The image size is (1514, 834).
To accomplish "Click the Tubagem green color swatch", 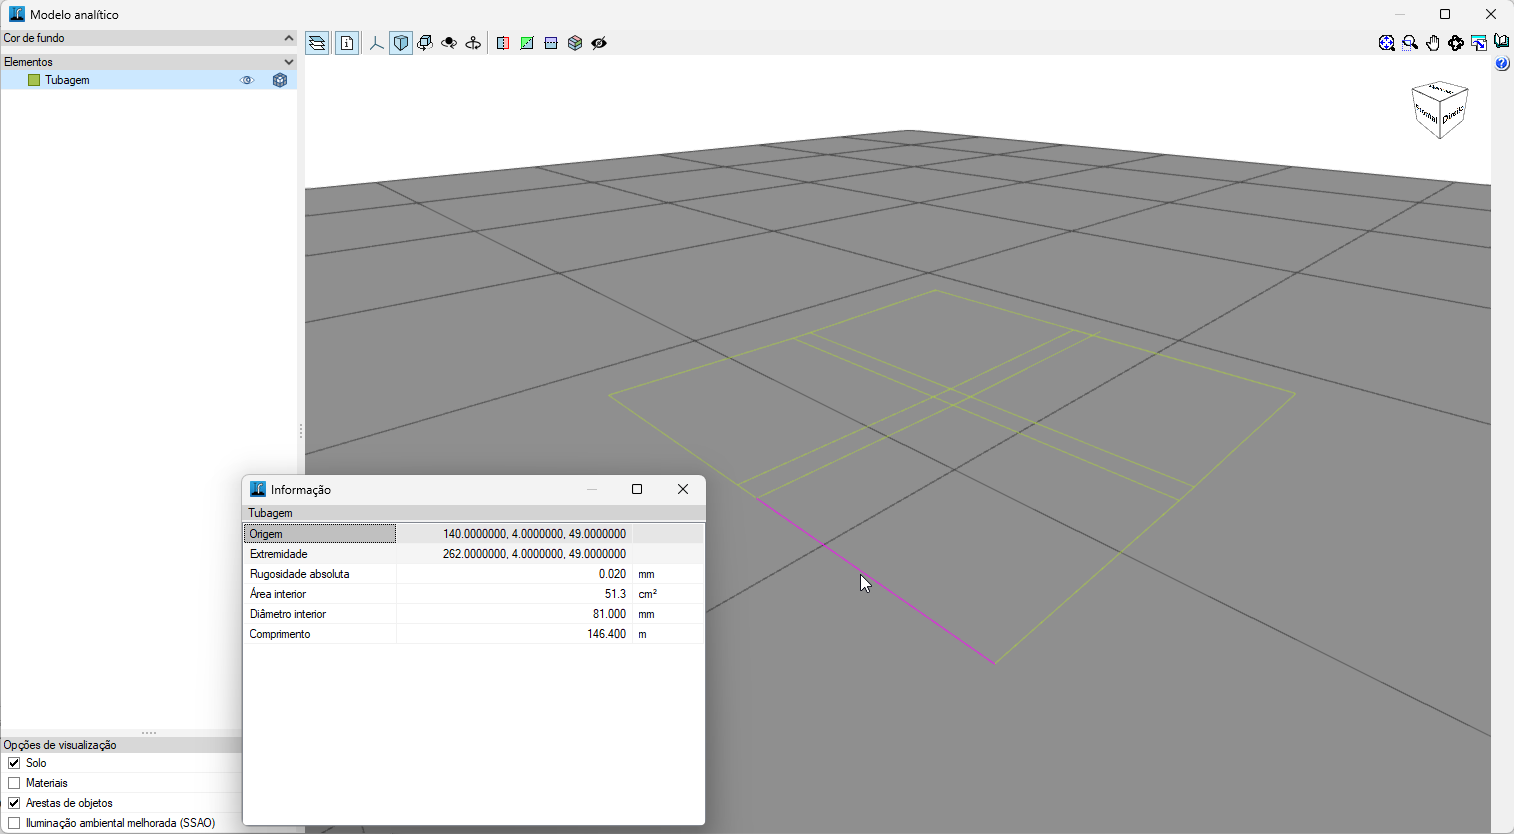I will click(x=34, y=80).
